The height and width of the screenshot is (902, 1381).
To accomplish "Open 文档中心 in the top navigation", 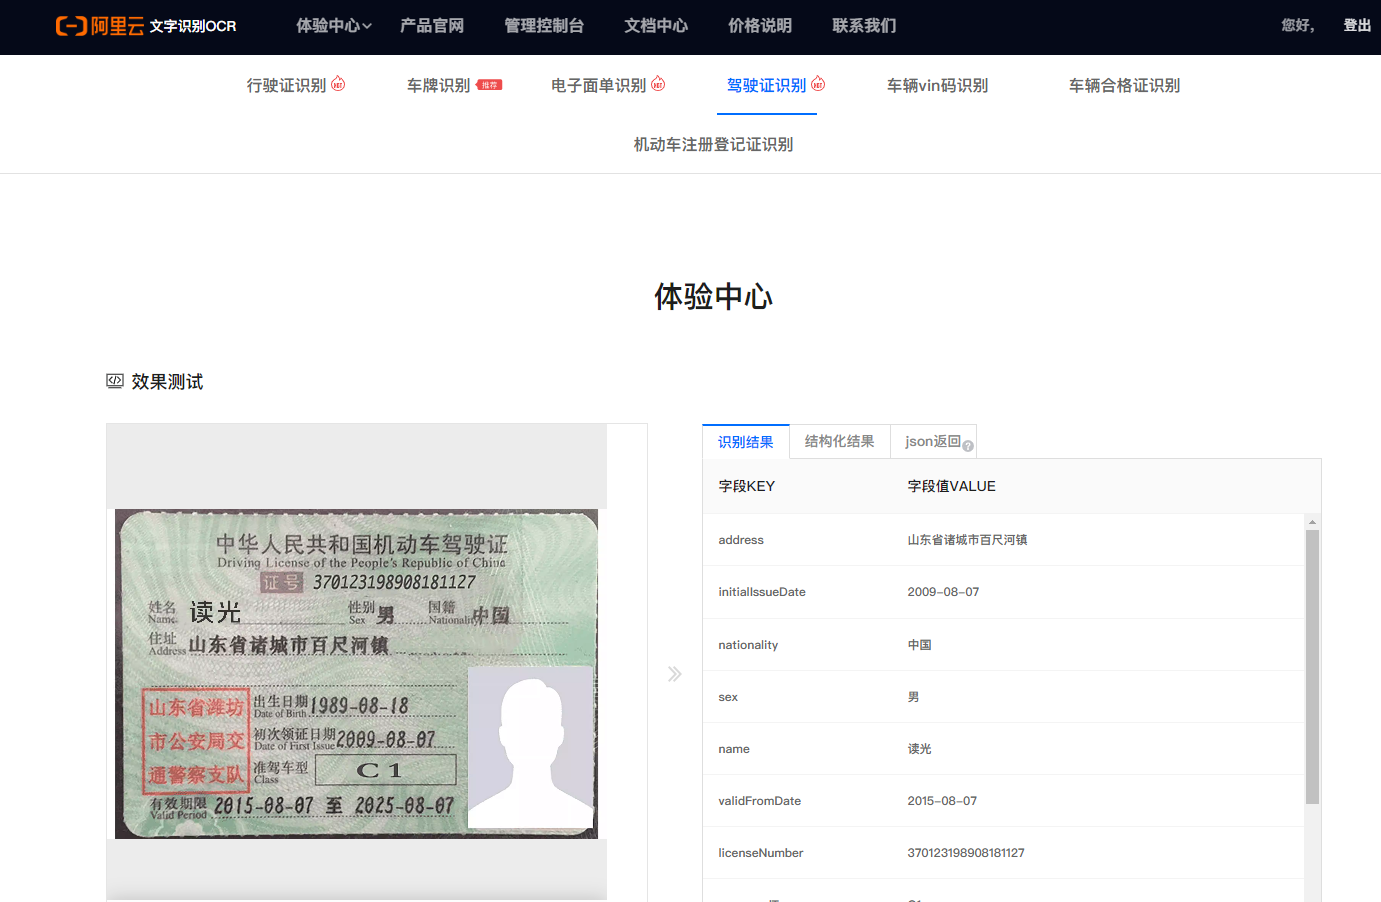I will point(656,26).
